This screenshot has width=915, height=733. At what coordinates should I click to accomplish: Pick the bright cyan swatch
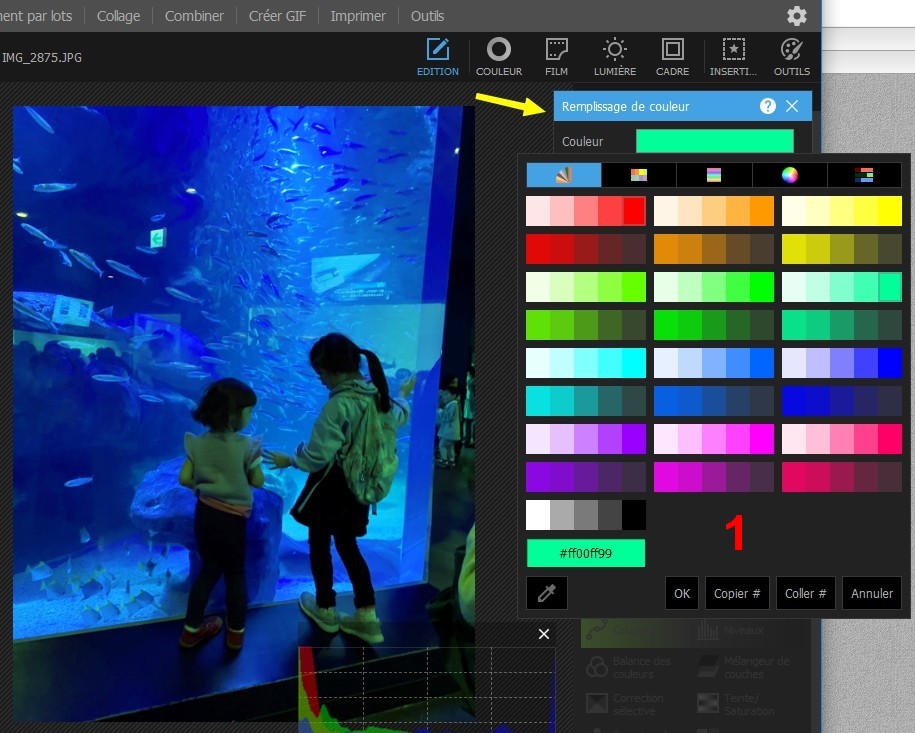(x=634, y=362)
